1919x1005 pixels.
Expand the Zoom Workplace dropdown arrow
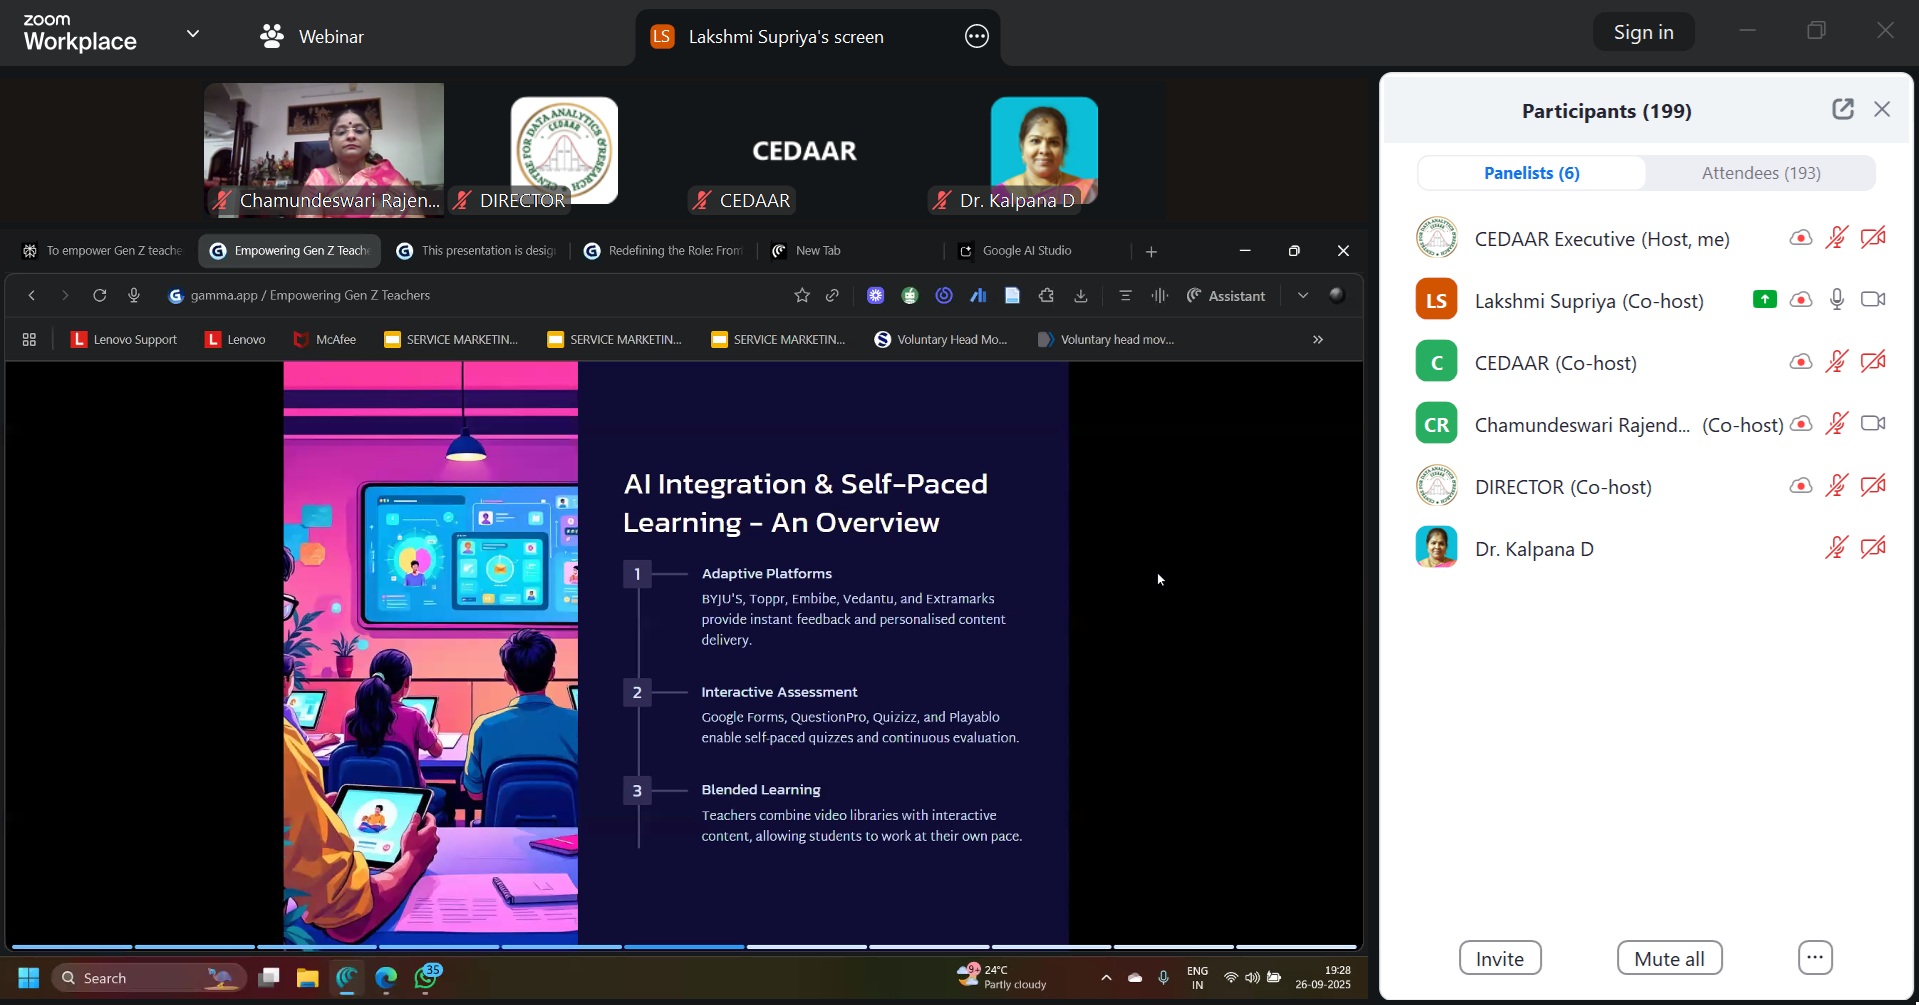pos(193,34)
